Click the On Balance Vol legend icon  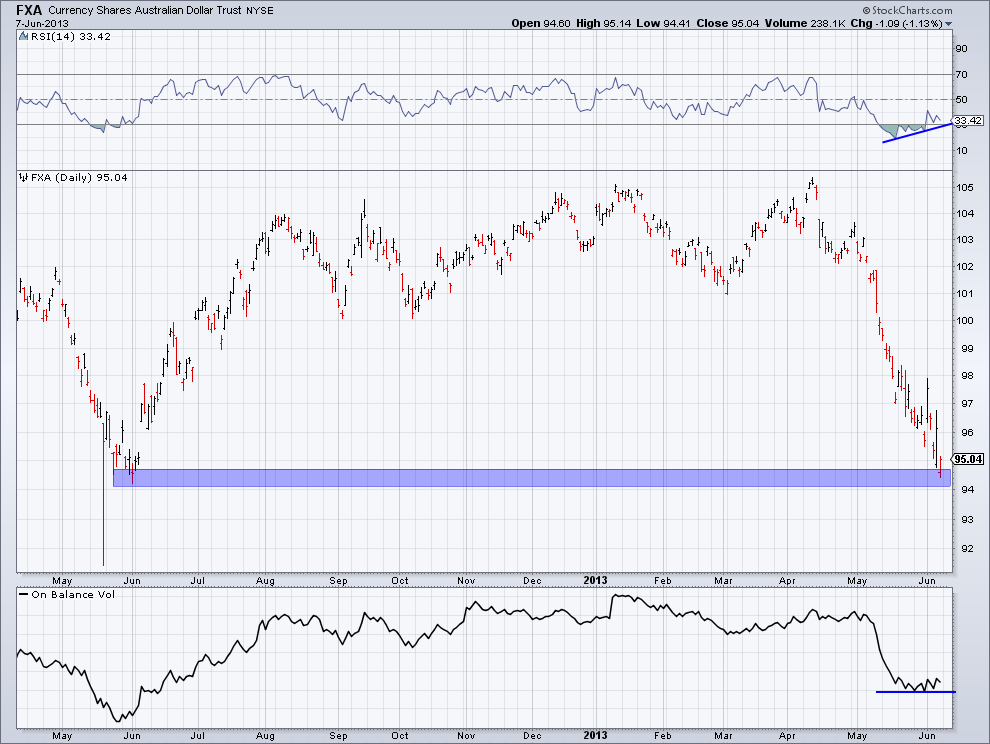pyautogui.click(x=23, y=595)
